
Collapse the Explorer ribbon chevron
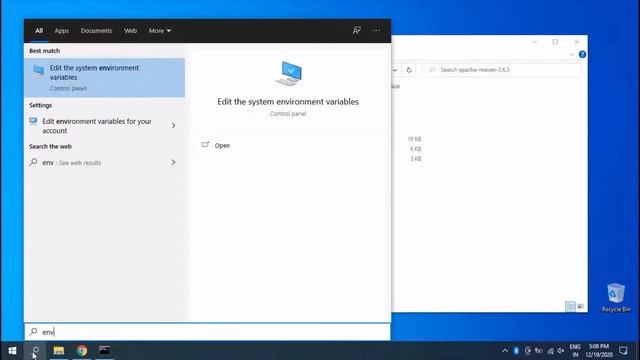572,54
